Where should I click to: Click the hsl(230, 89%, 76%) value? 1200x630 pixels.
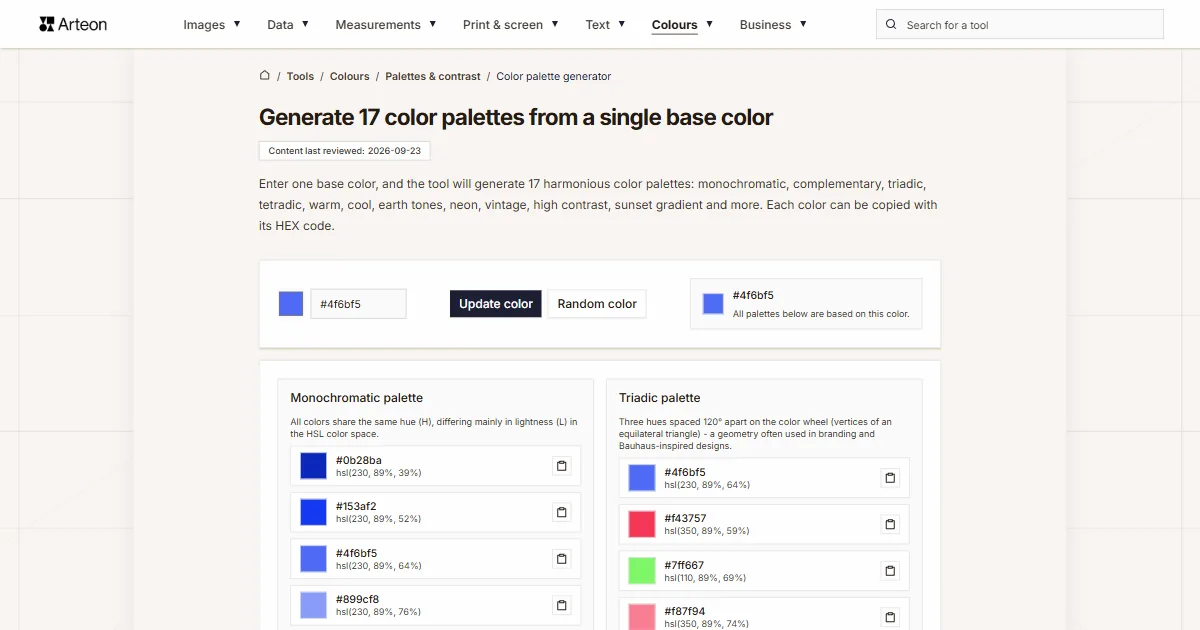point(378,612)
